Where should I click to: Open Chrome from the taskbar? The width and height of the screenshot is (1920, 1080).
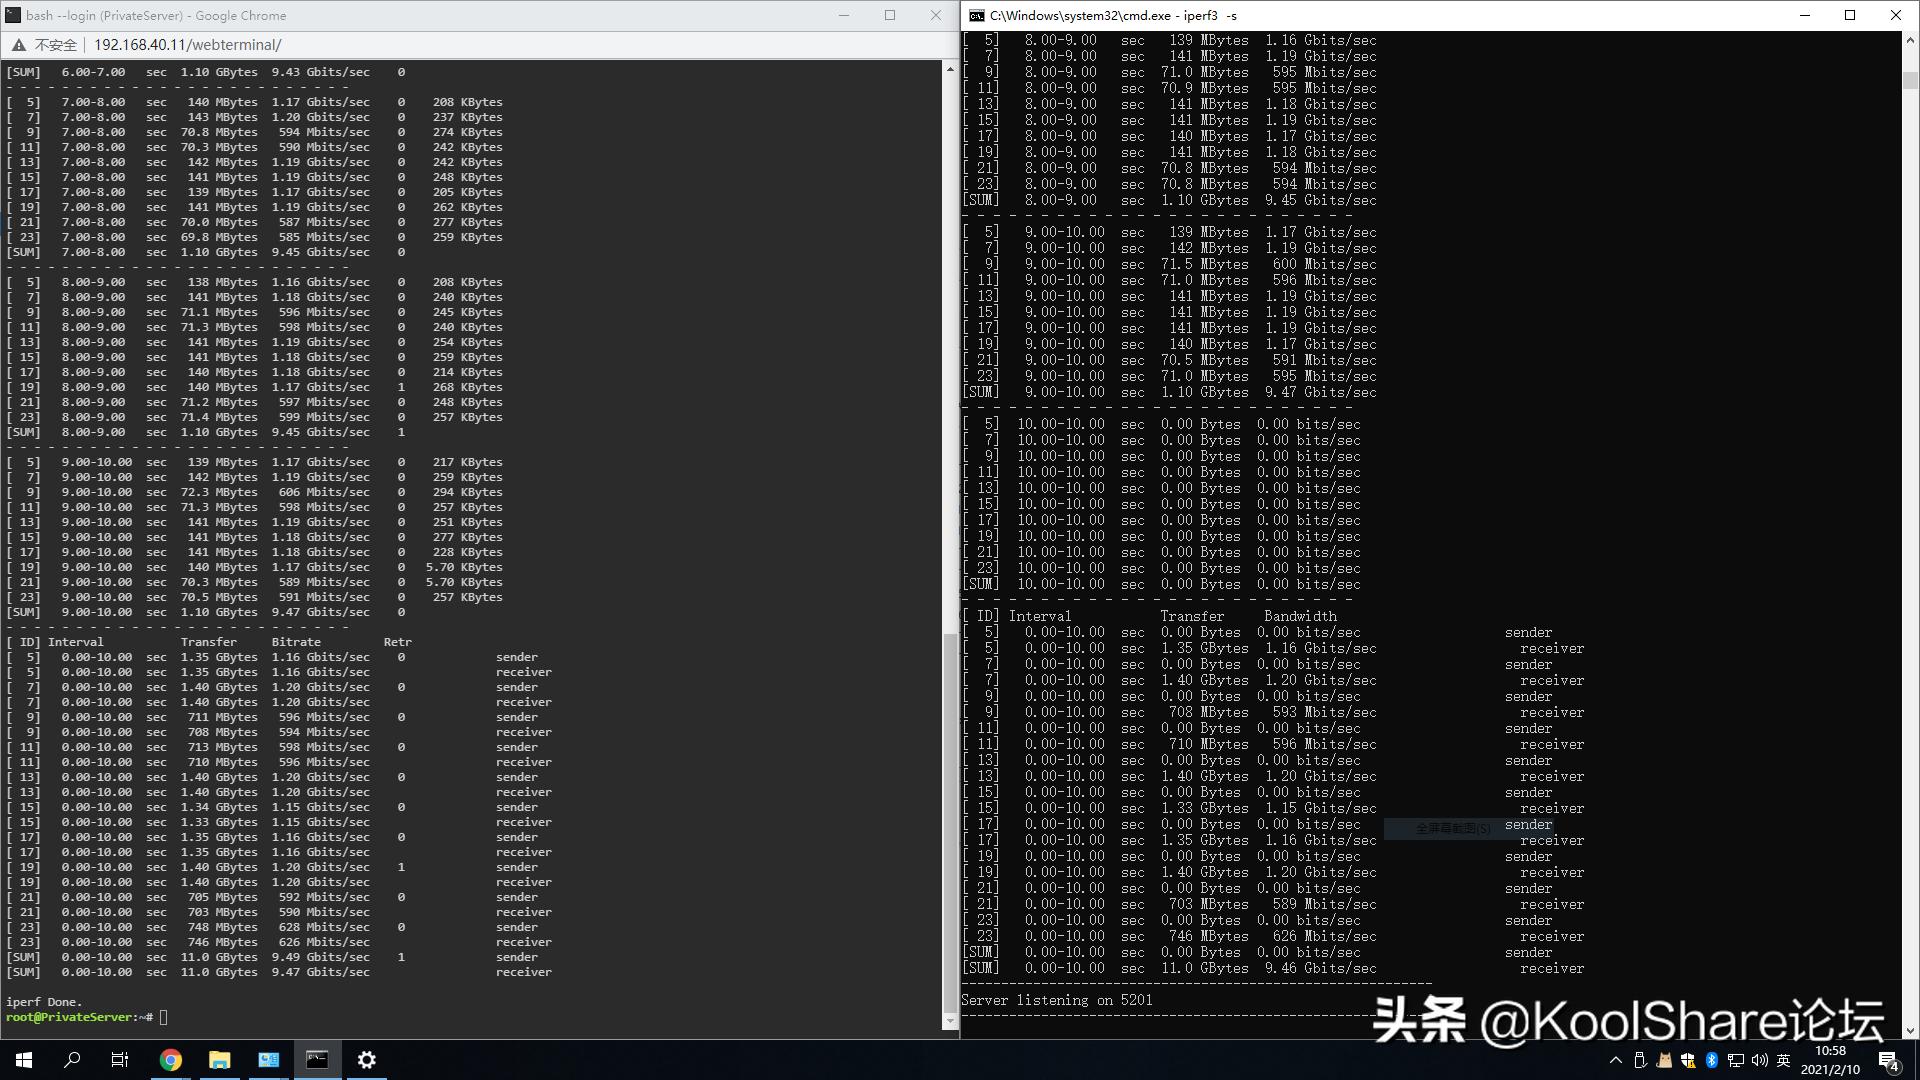coord(170,1059)
